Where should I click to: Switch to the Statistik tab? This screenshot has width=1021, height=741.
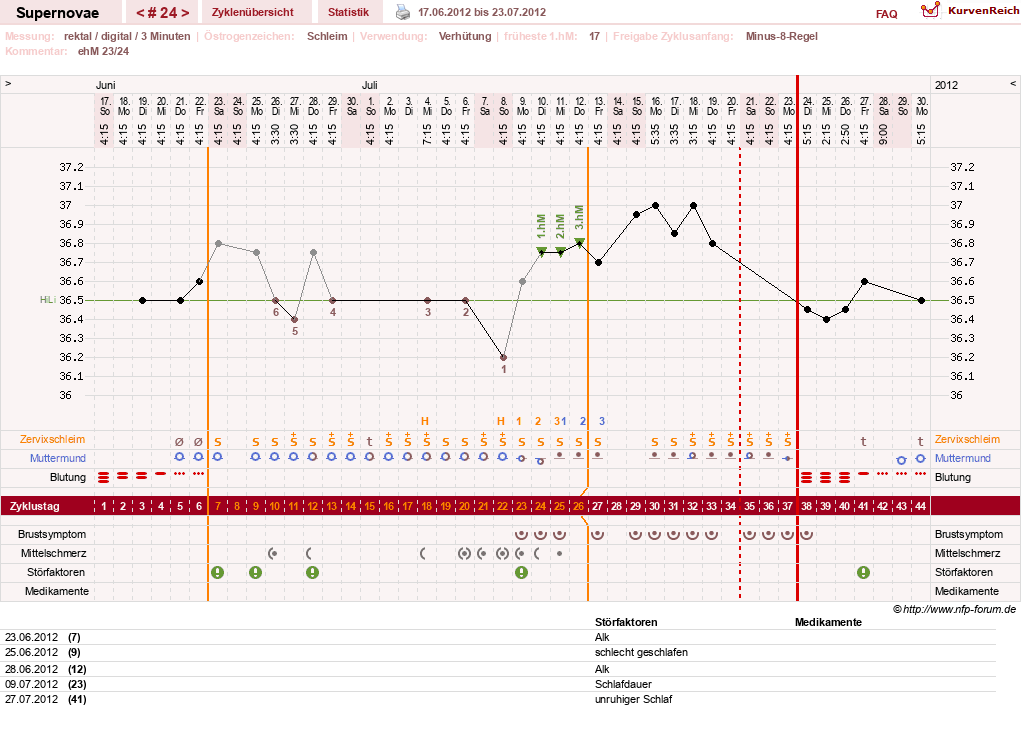click(348, 12)
